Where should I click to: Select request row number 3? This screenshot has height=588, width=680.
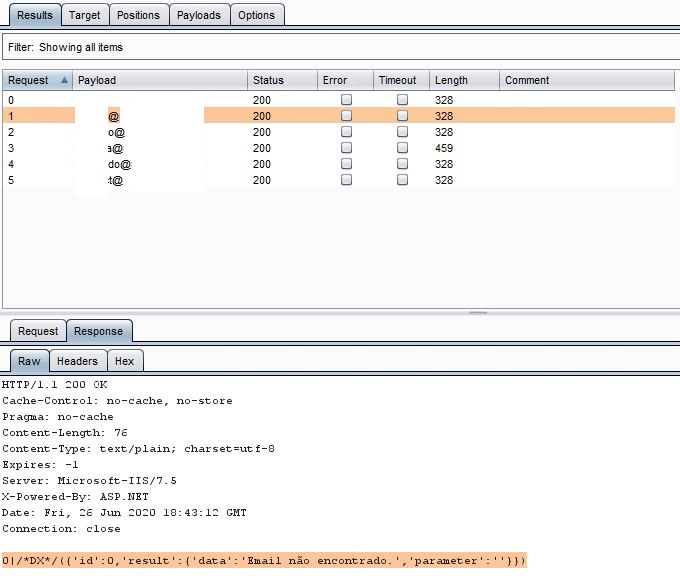coord(339,148)
